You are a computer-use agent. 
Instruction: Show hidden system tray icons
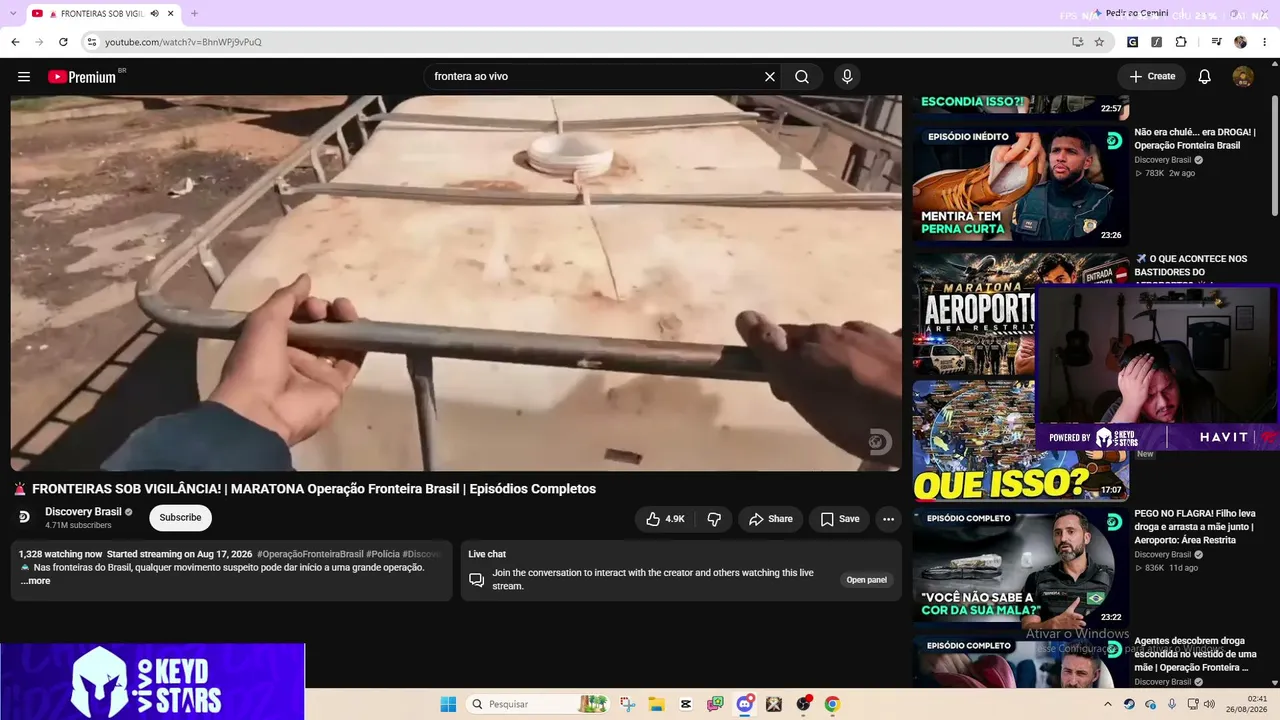[x=1107, y=704]
